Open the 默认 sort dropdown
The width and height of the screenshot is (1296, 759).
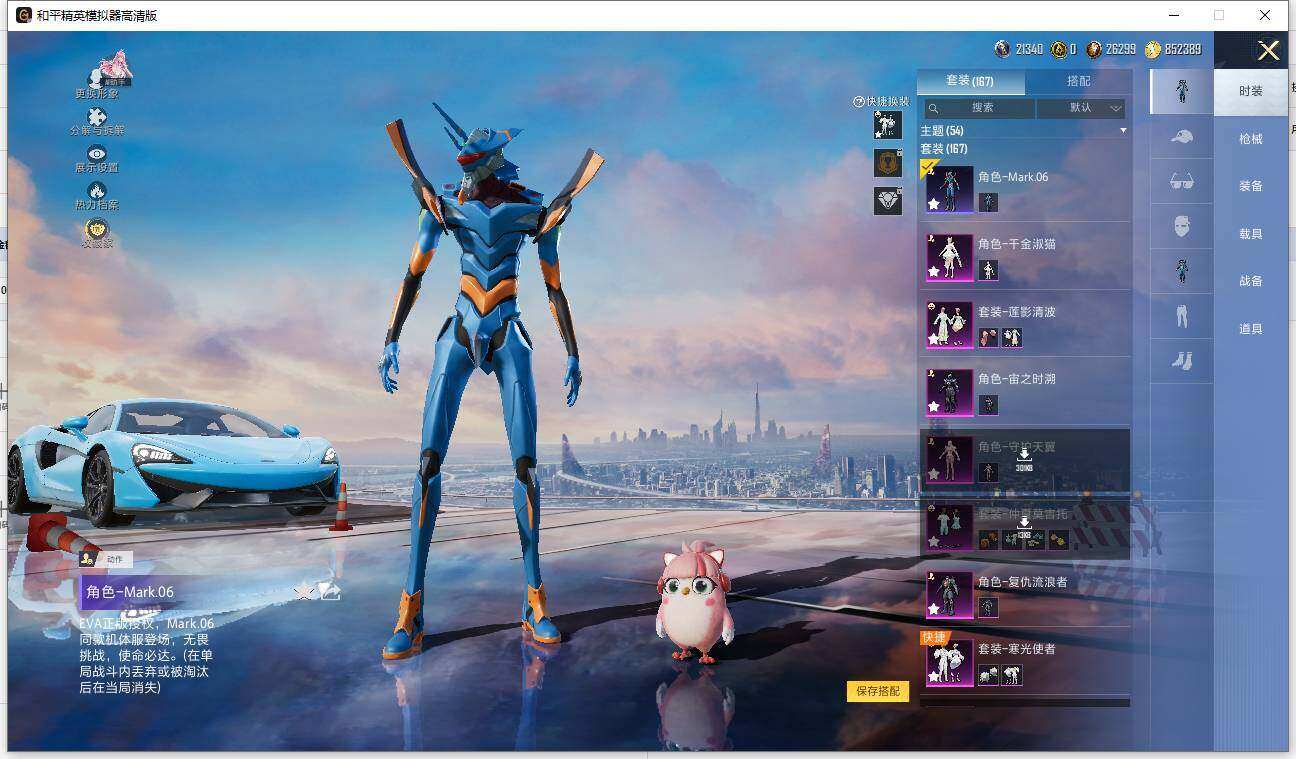(x=1081, y=108)
